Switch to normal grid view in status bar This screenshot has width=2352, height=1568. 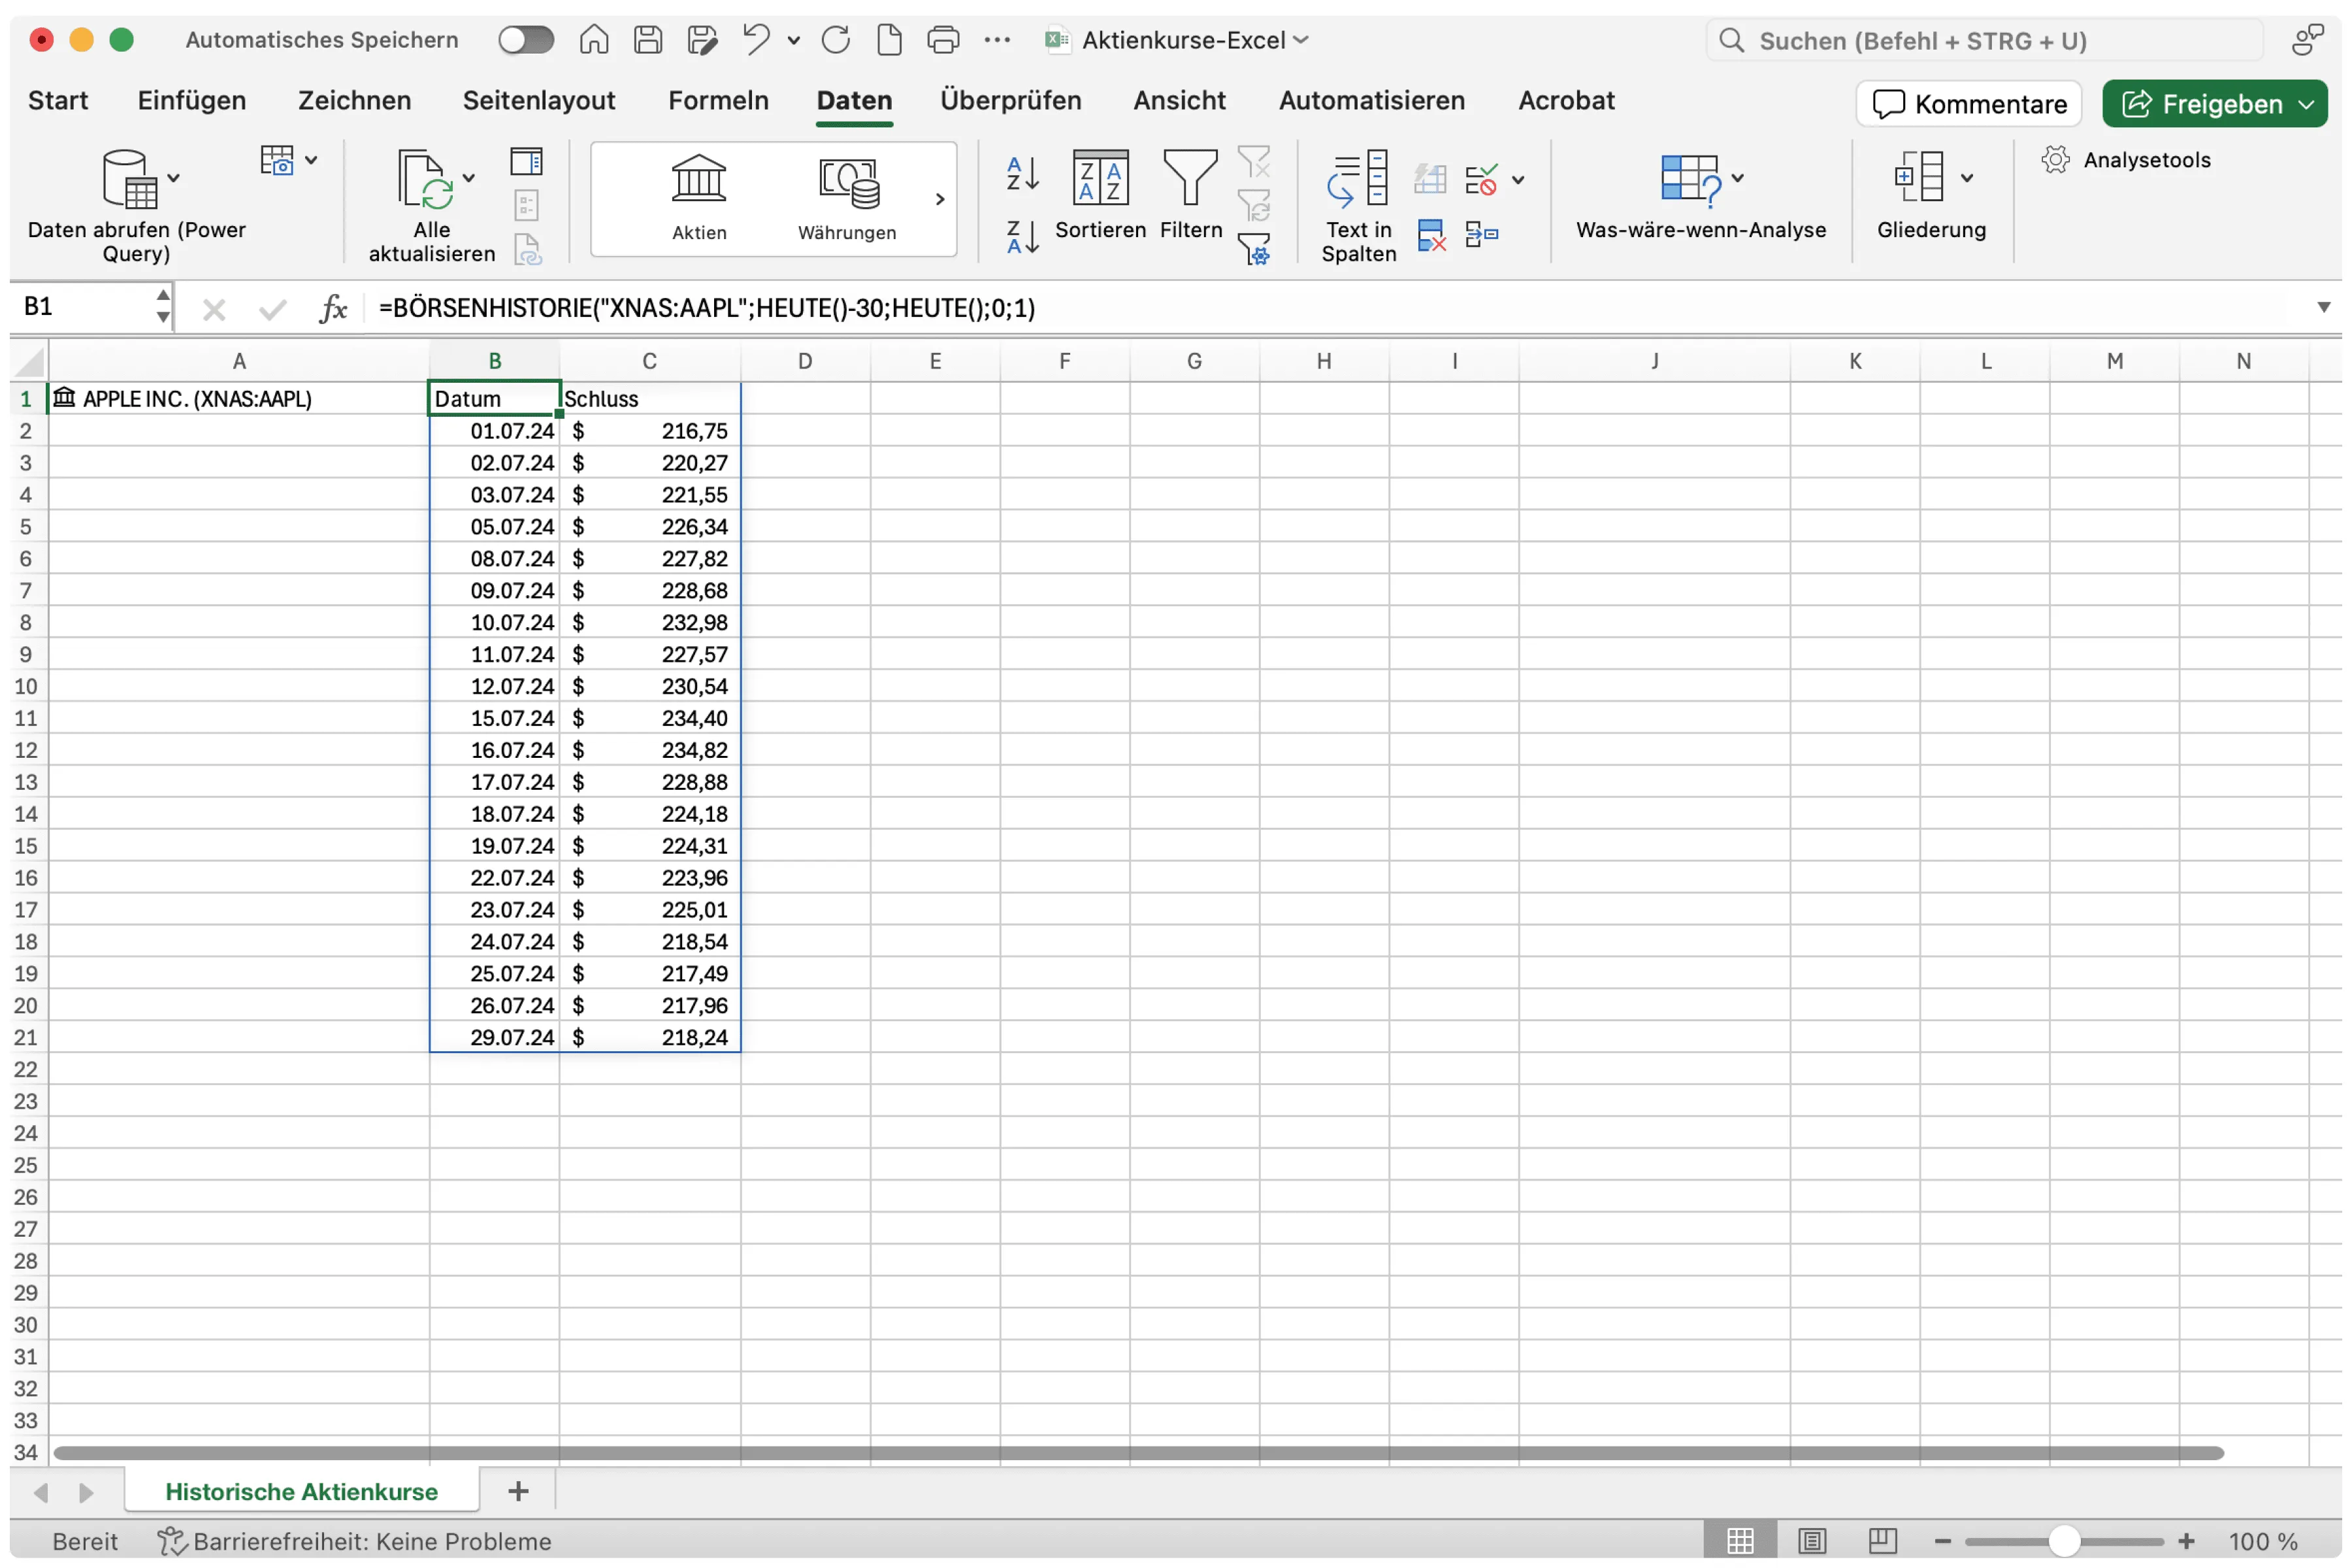coord(1740,1541)
